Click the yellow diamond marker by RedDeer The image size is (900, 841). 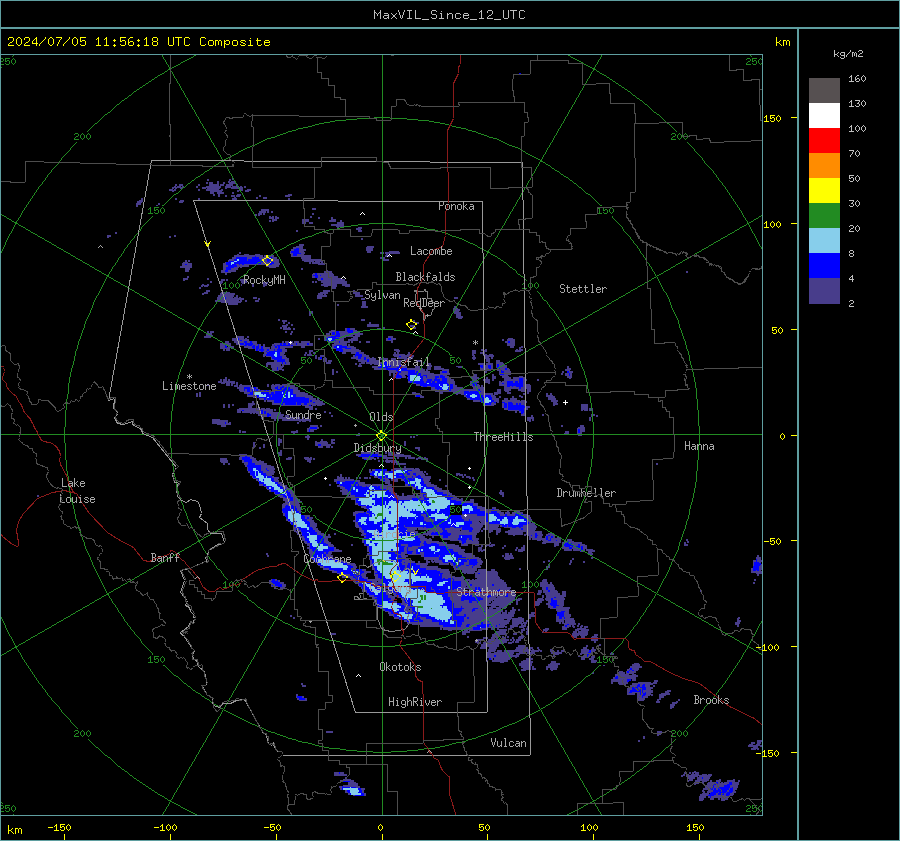(412, 325)
